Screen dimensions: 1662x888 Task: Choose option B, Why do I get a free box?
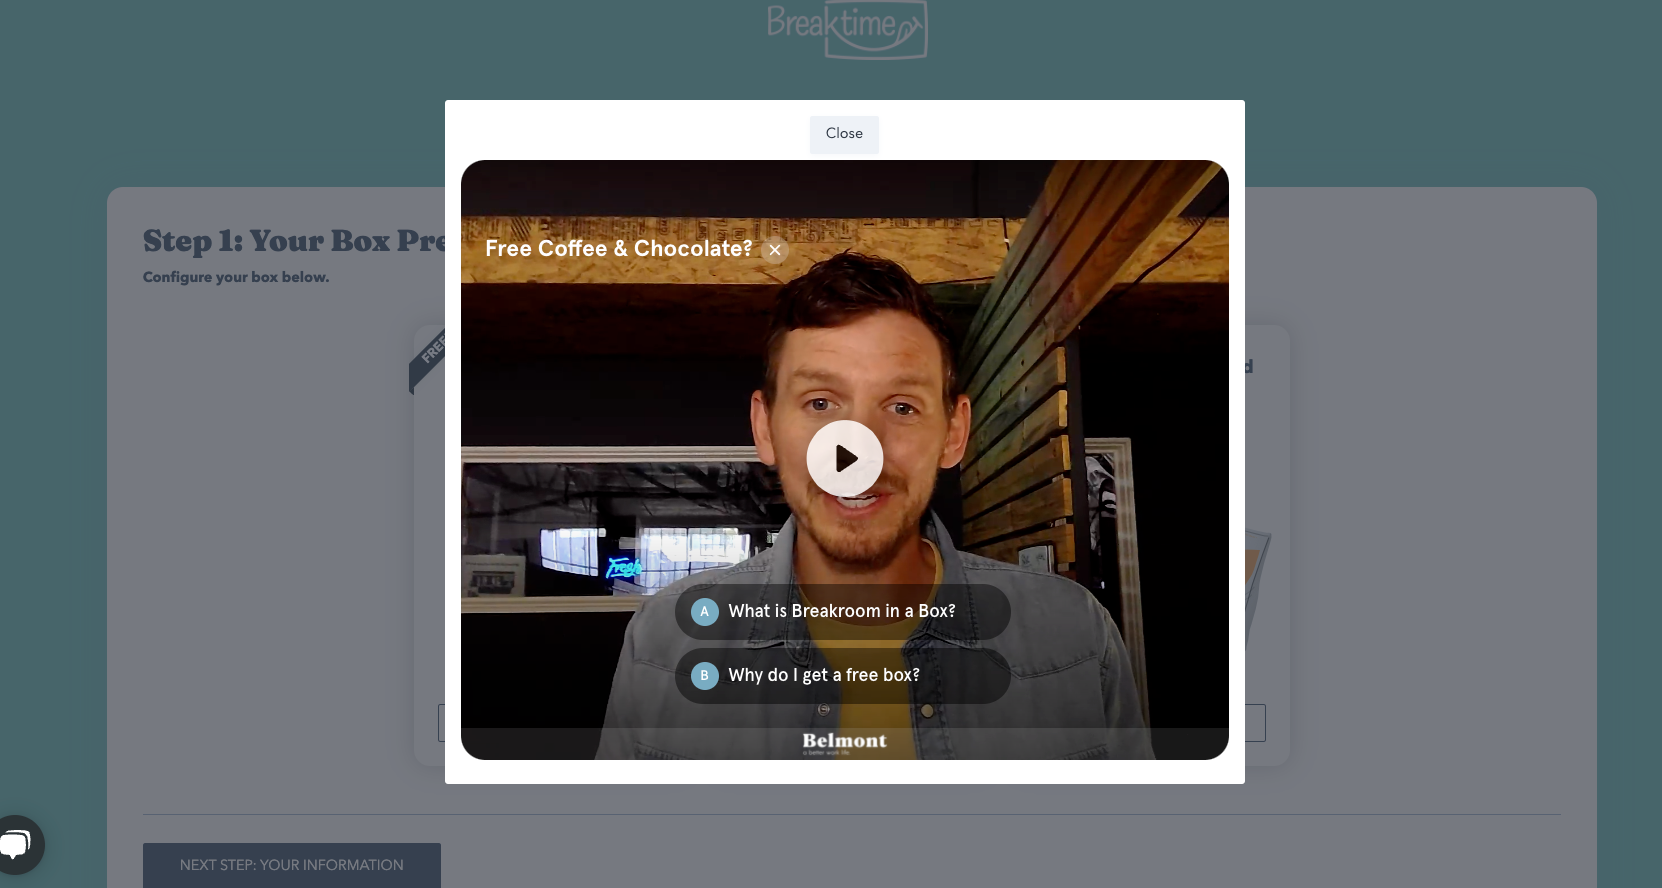click(x=842, y=676)
